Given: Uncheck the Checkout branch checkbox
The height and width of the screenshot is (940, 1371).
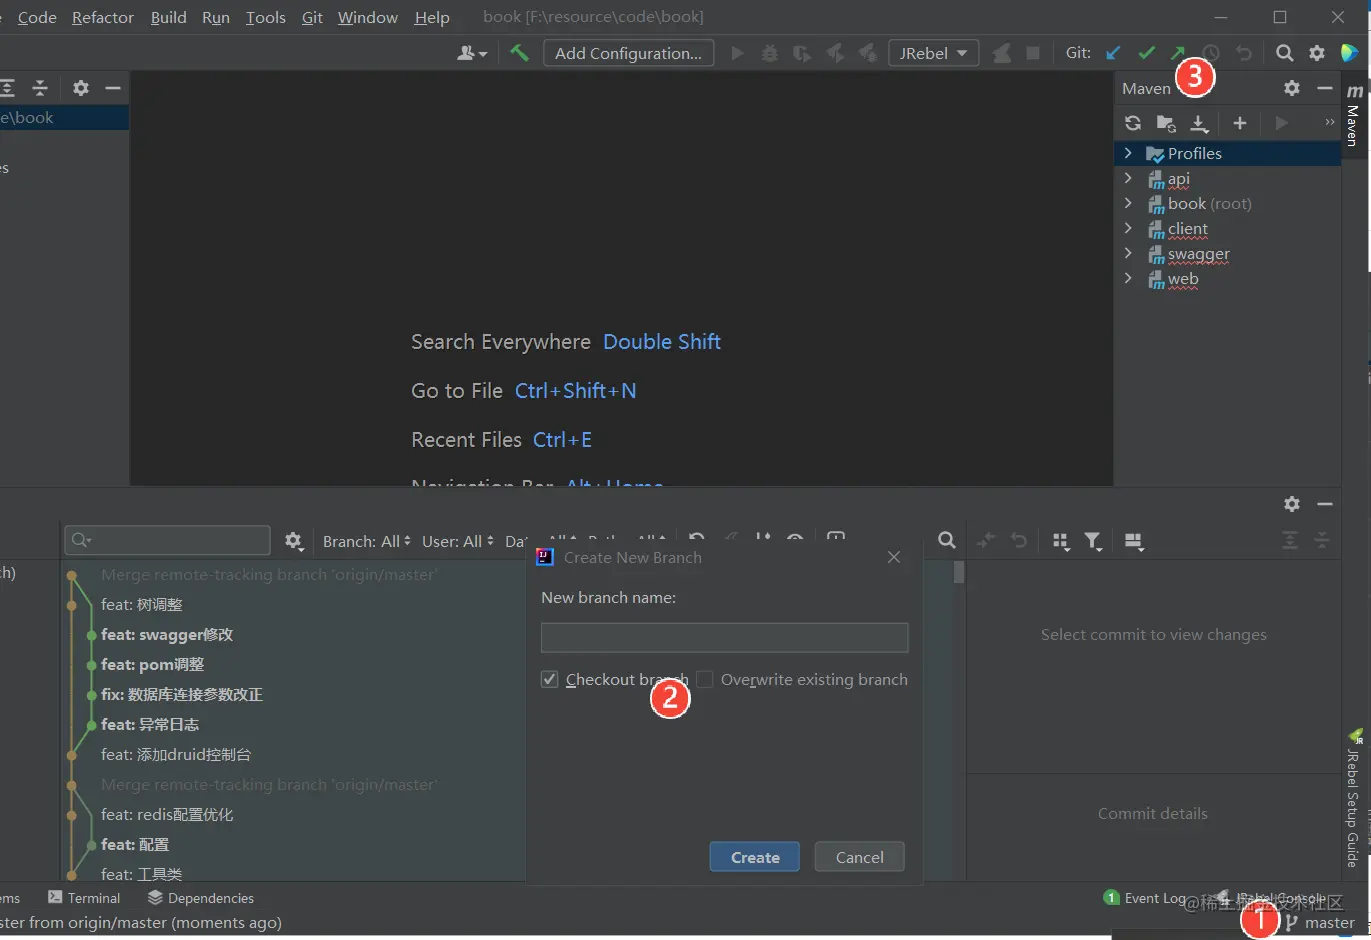Looking at the screenshot, I should click(x=550, y=680).
